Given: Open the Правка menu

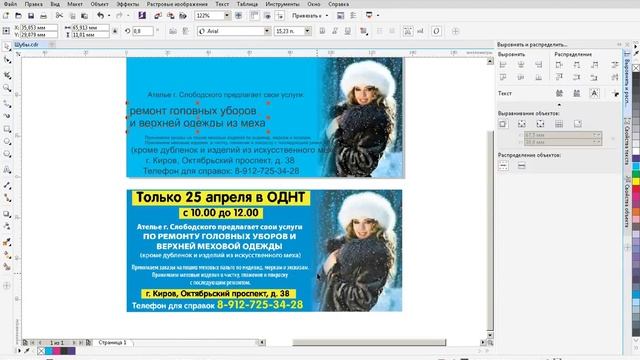Looking at the screenshot, I should (33, 4).
